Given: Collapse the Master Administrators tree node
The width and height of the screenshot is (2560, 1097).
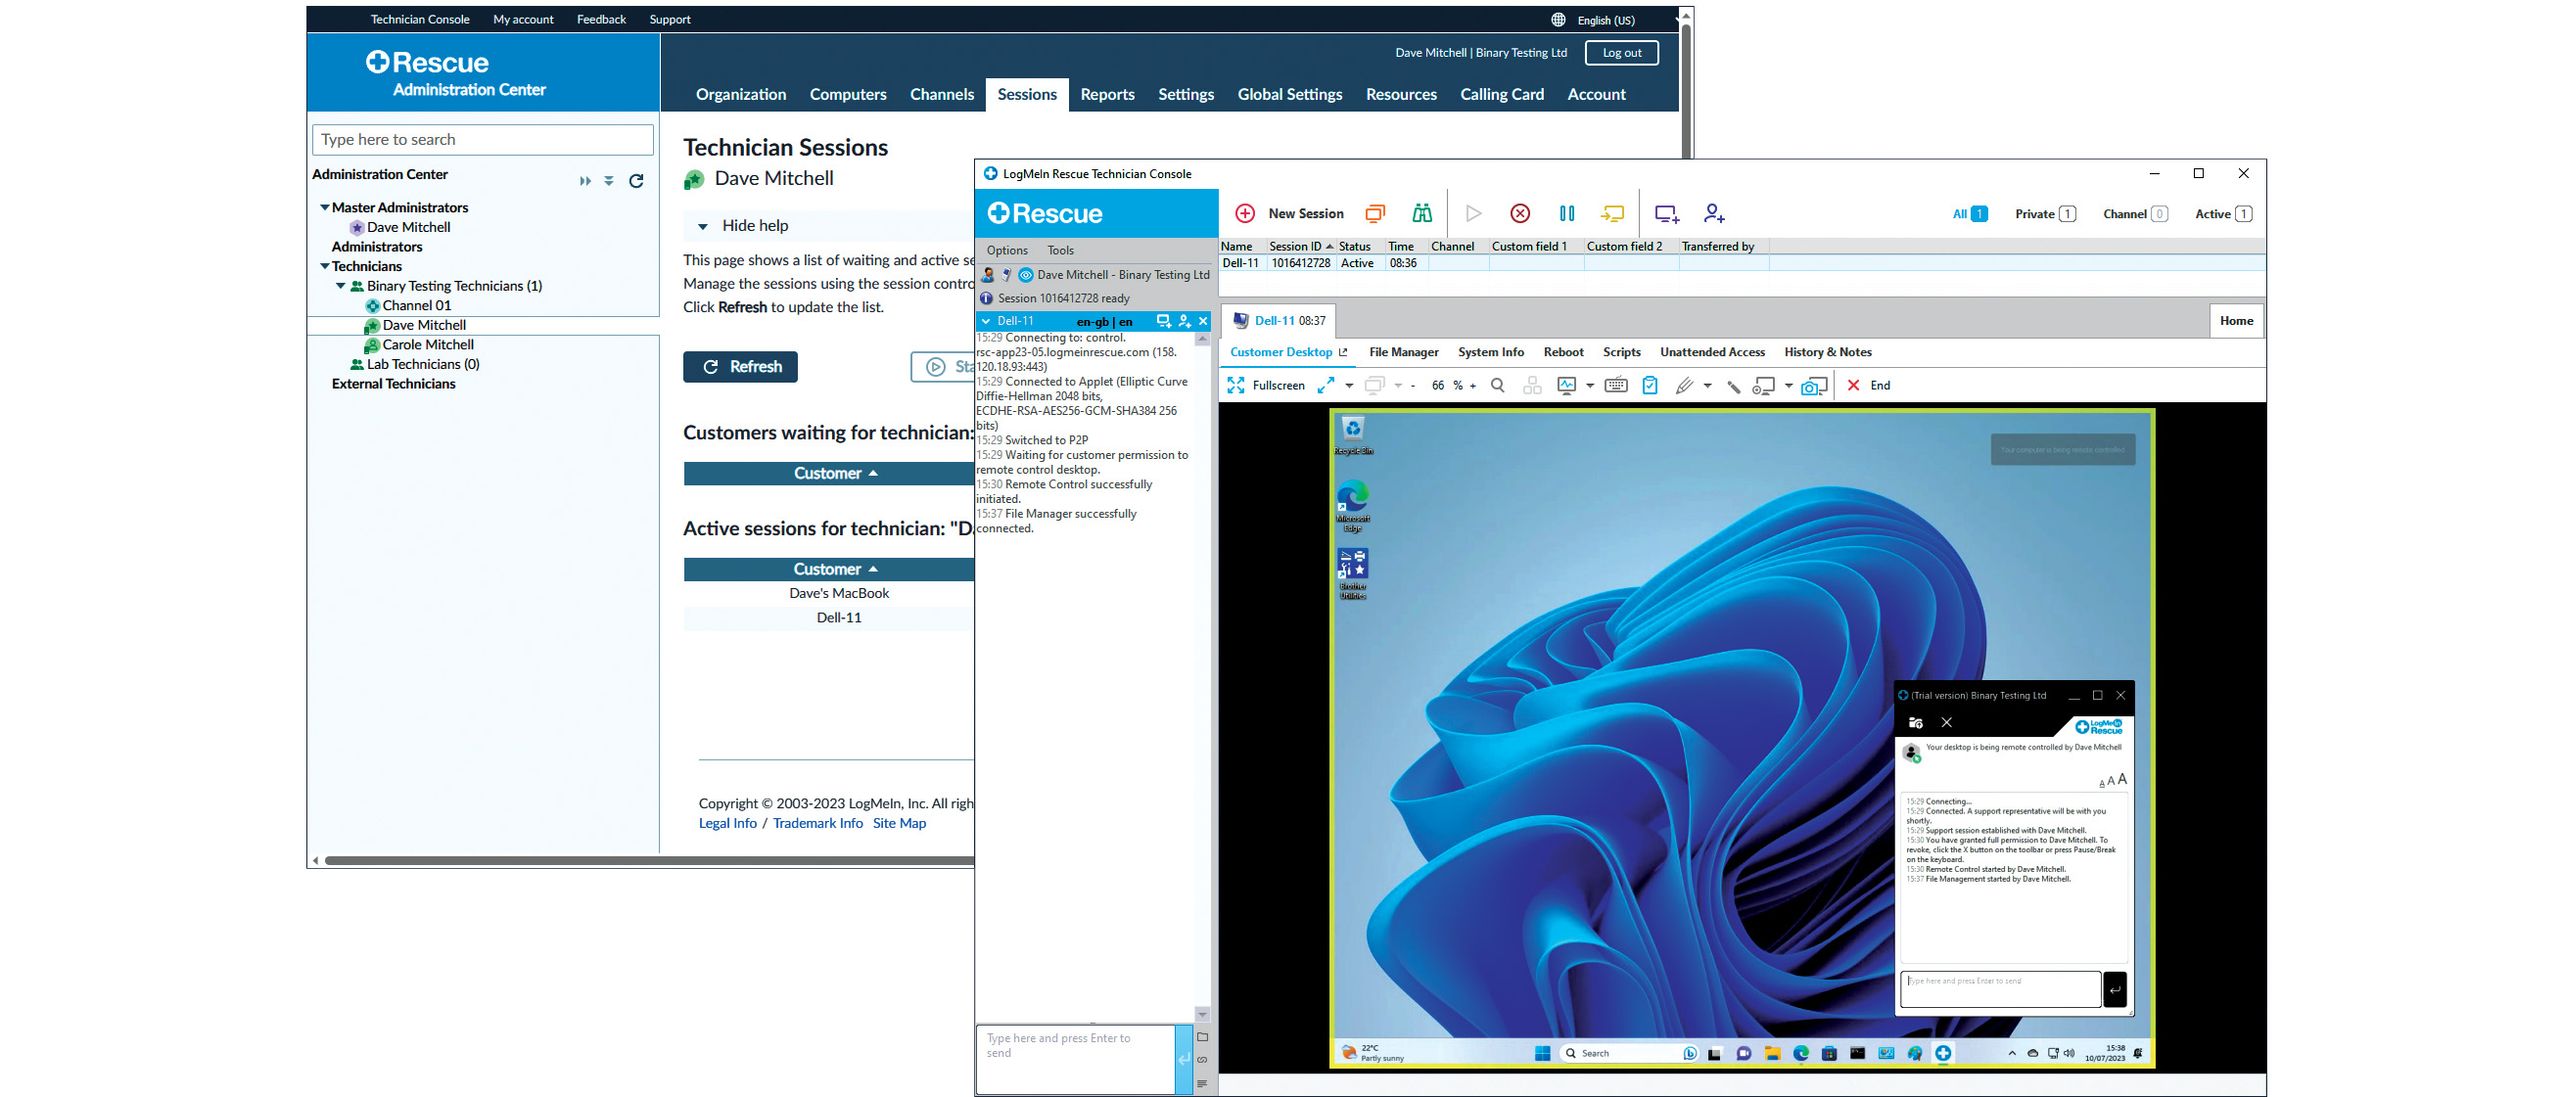Looking at the screenshot, I should (324, 207).
